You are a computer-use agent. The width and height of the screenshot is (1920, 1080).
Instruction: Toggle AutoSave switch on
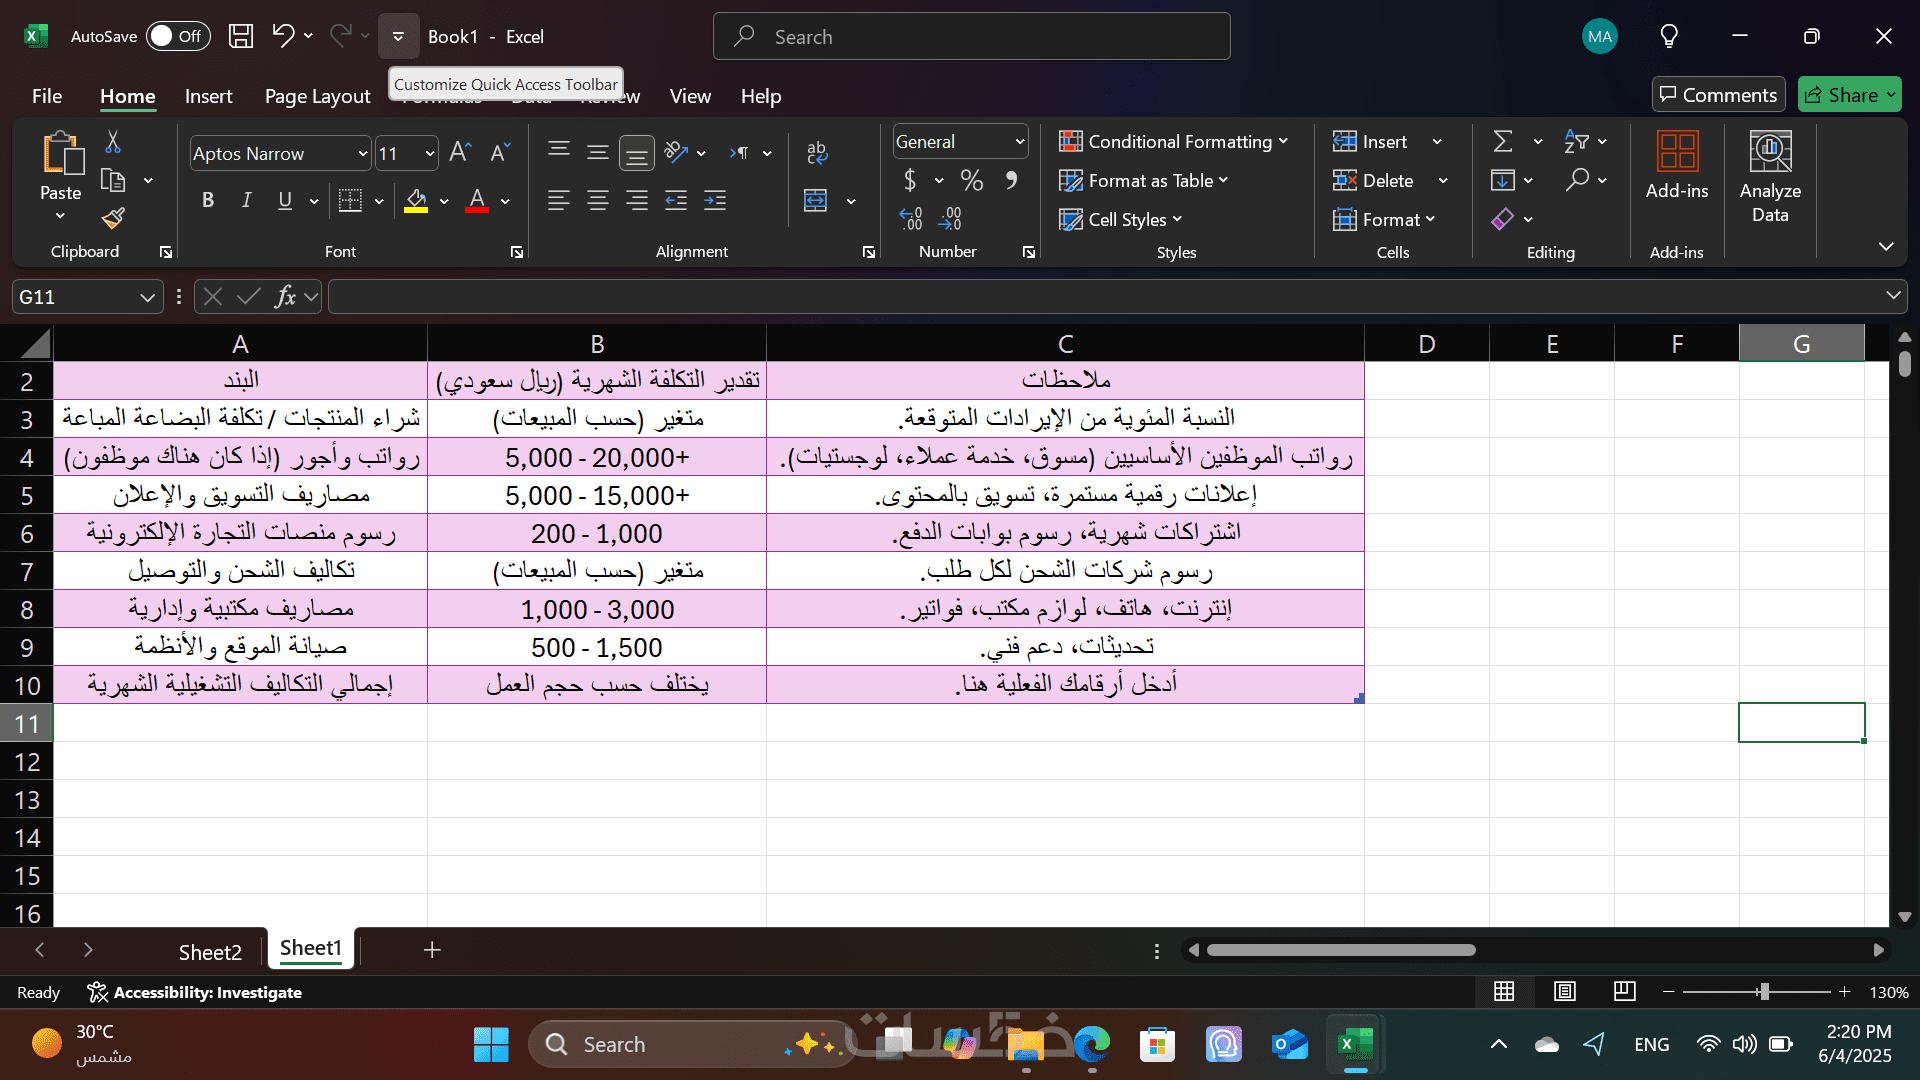pos(178,37)
